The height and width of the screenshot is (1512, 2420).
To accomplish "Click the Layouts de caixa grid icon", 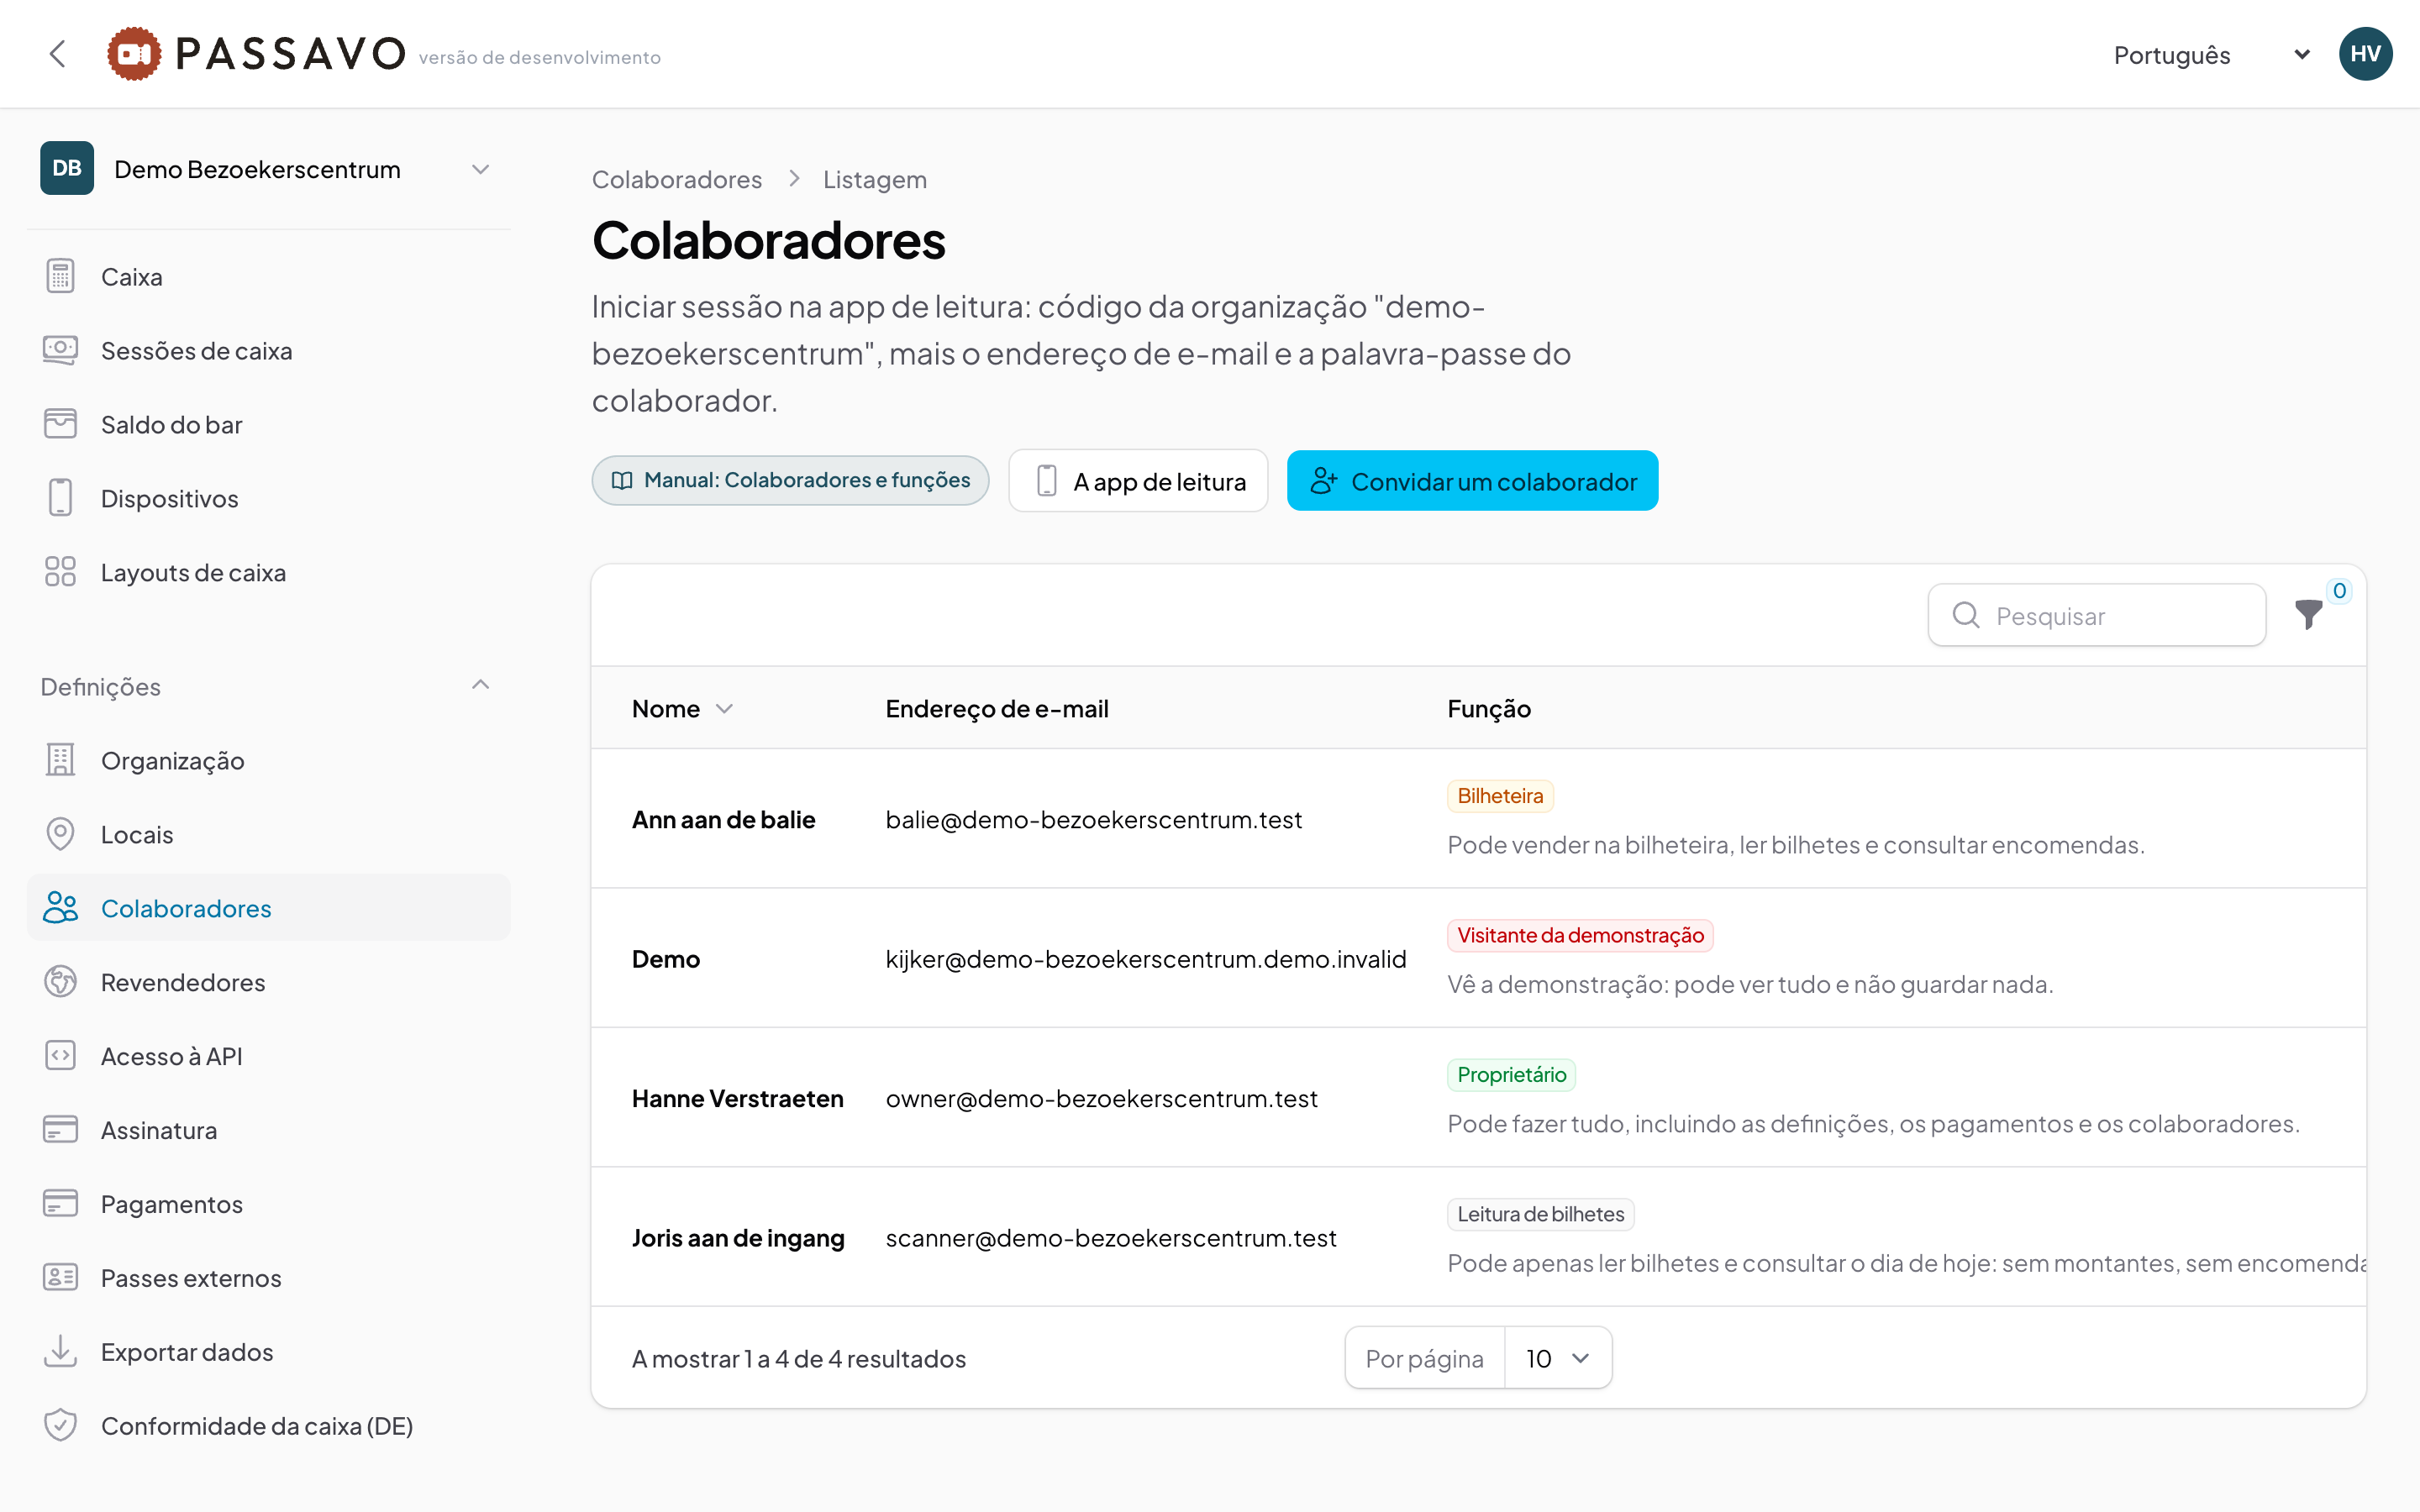I will click(x=60, y=572).
